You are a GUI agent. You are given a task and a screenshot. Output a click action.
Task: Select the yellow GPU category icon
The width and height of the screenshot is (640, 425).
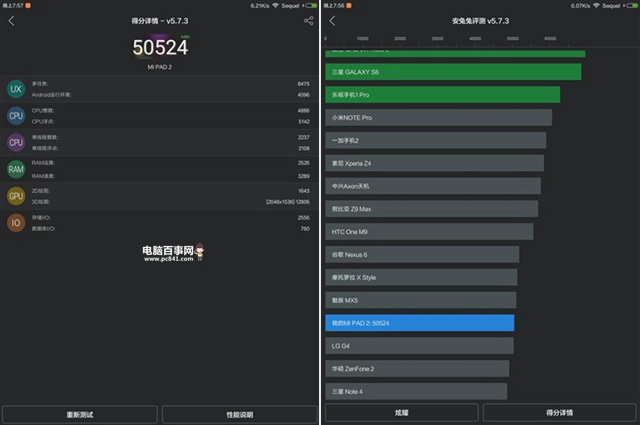pyautogui.click(x=16, y=196)
